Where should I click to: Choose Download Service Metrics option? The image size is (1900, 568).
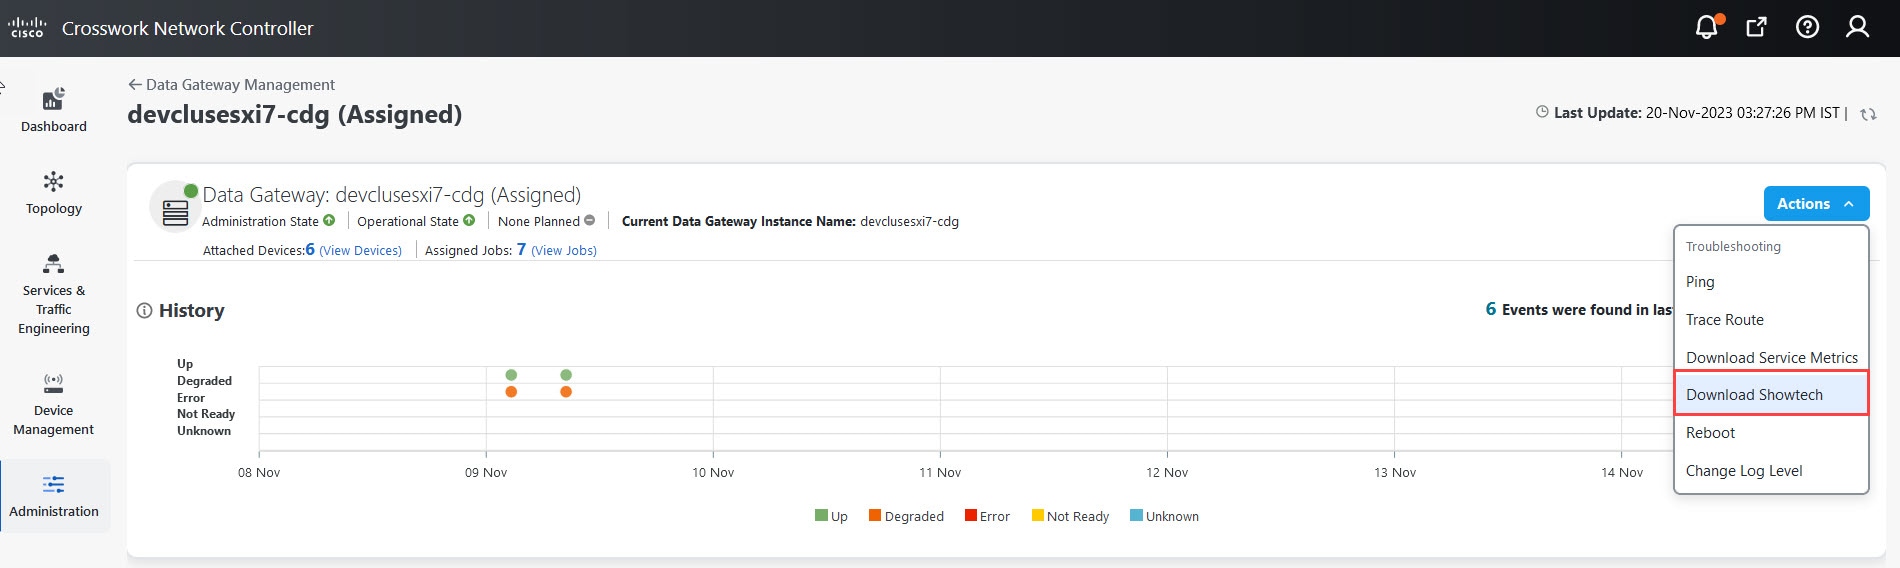click(1771, 357)
